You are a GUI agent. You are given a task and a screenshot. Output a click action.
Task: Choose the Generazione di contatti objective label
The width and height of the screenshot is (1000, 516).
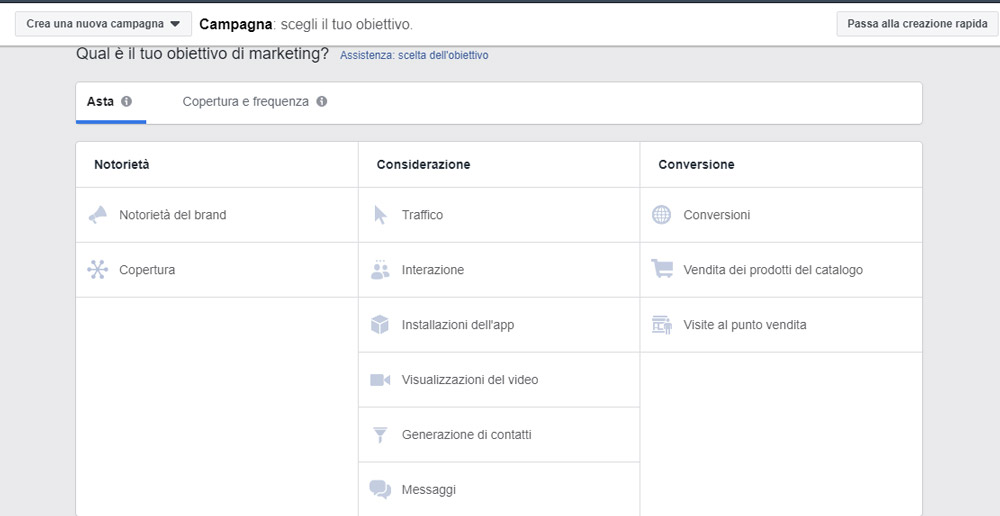466,435
